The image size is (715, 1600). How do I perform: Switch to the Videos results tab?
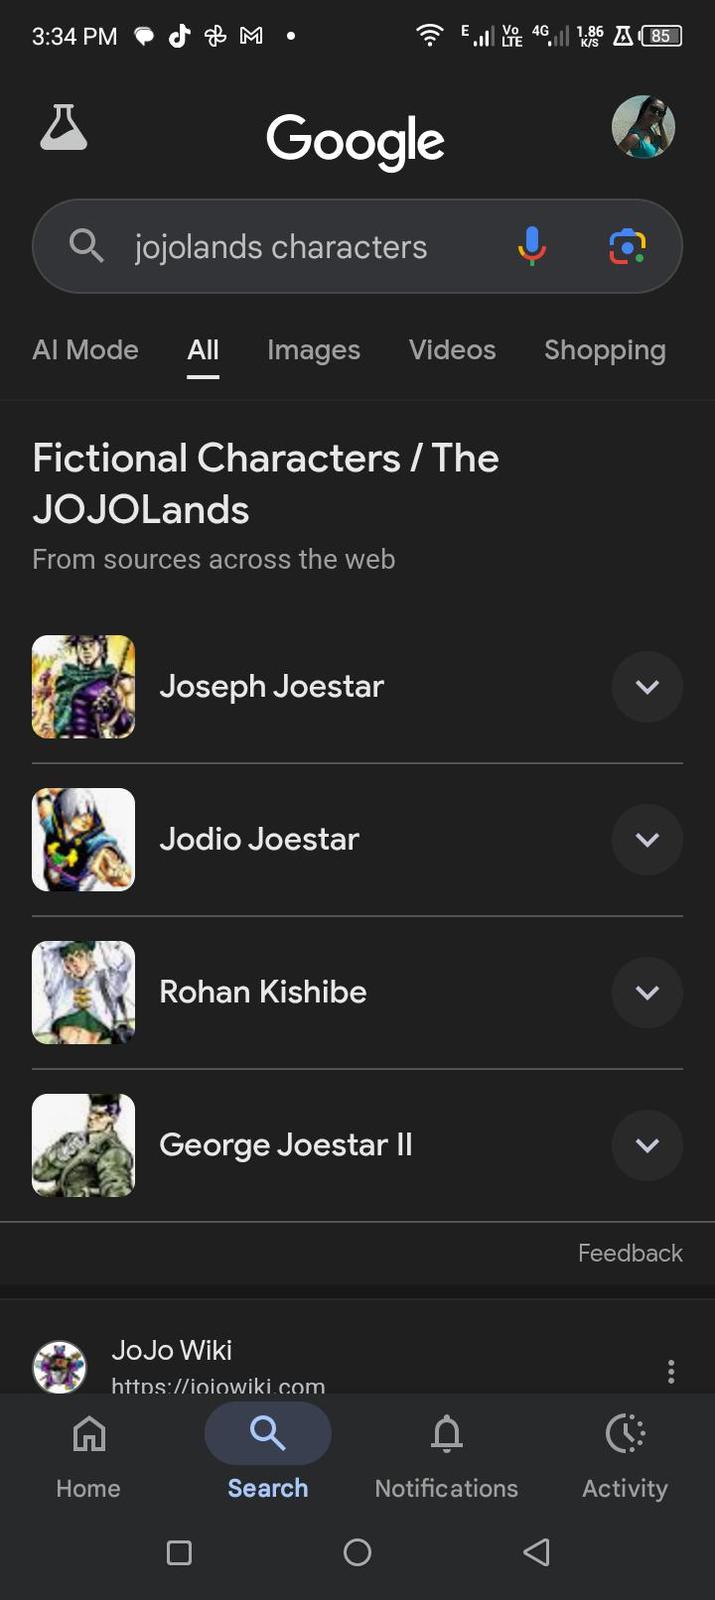pos(452,350)
